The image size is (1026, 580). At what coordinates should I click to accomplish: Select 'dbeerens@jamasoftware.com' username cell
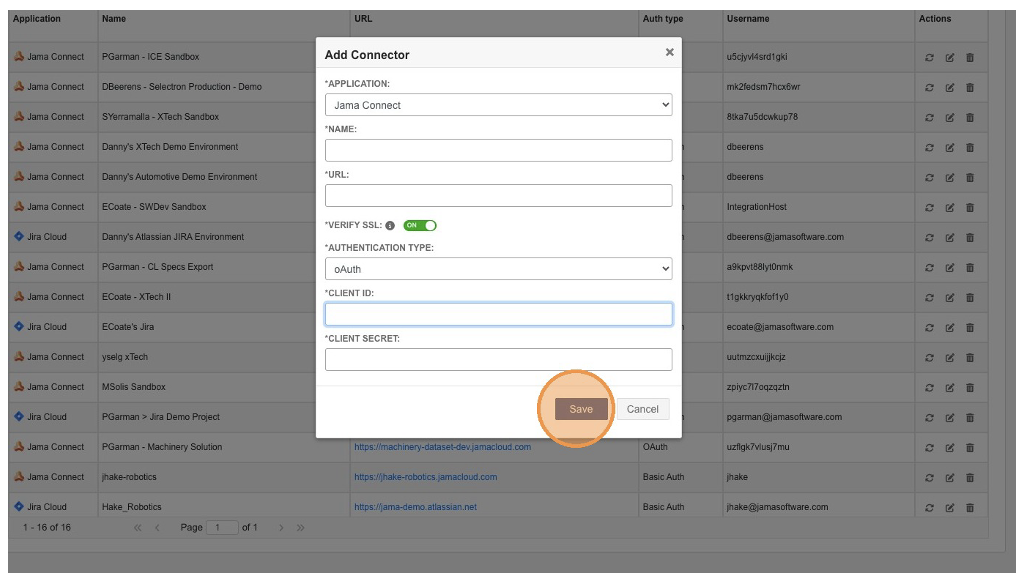[x=785, y=237]
